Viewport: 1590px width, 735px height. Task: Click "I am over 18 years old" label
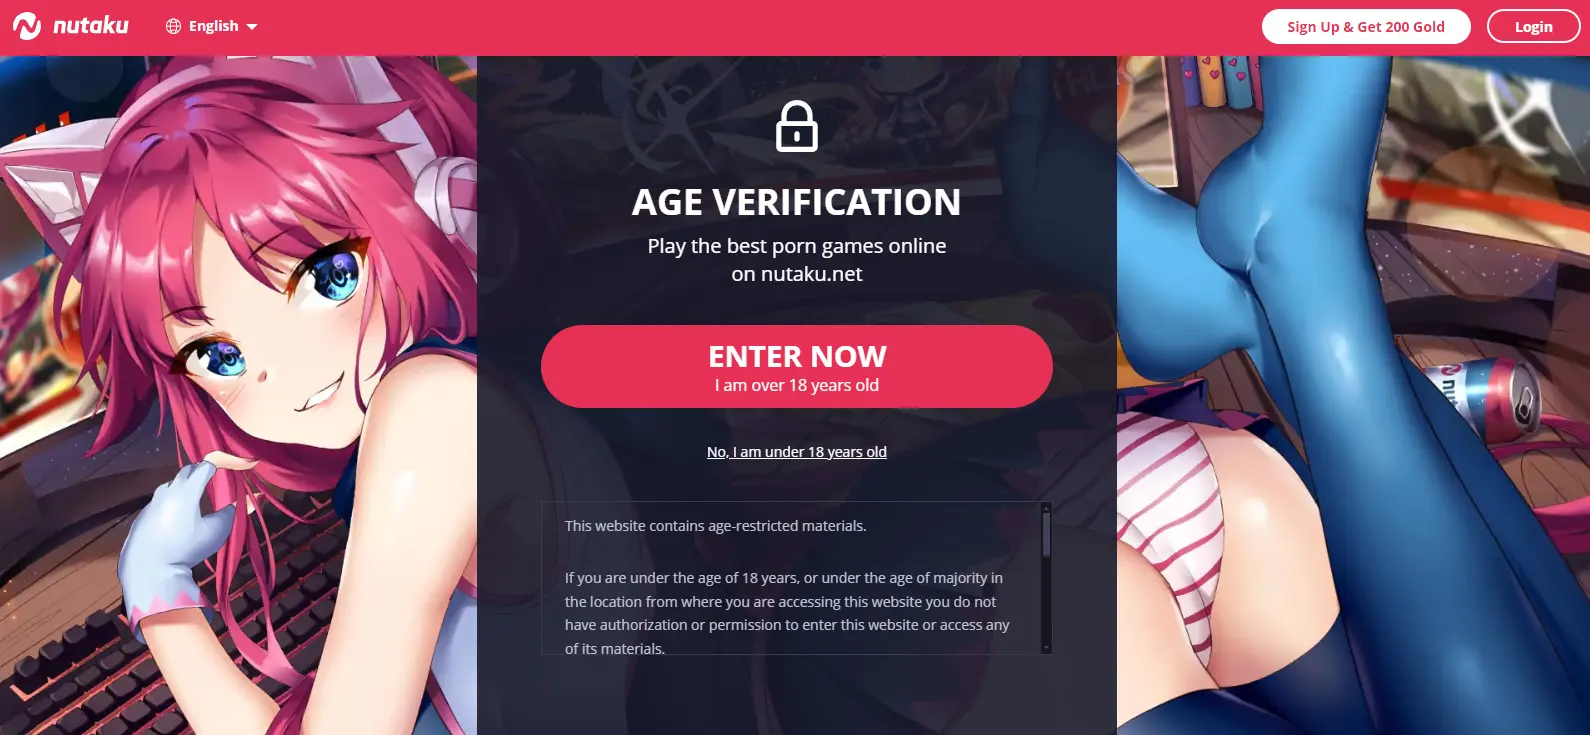point(797,386)
